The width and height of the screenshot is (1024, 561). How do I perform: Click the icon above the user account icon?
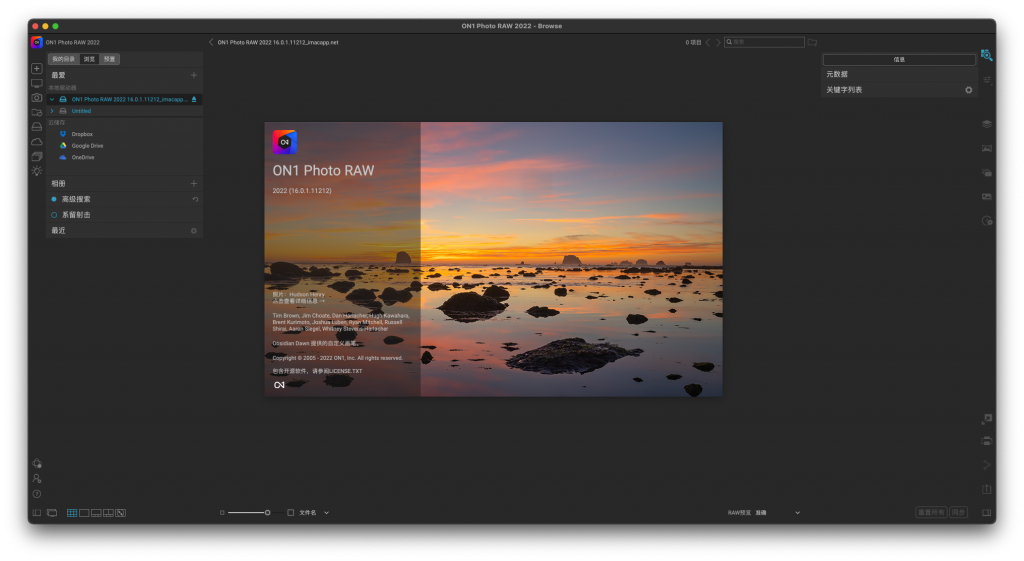pyautogui.click(x=37, y=463)
